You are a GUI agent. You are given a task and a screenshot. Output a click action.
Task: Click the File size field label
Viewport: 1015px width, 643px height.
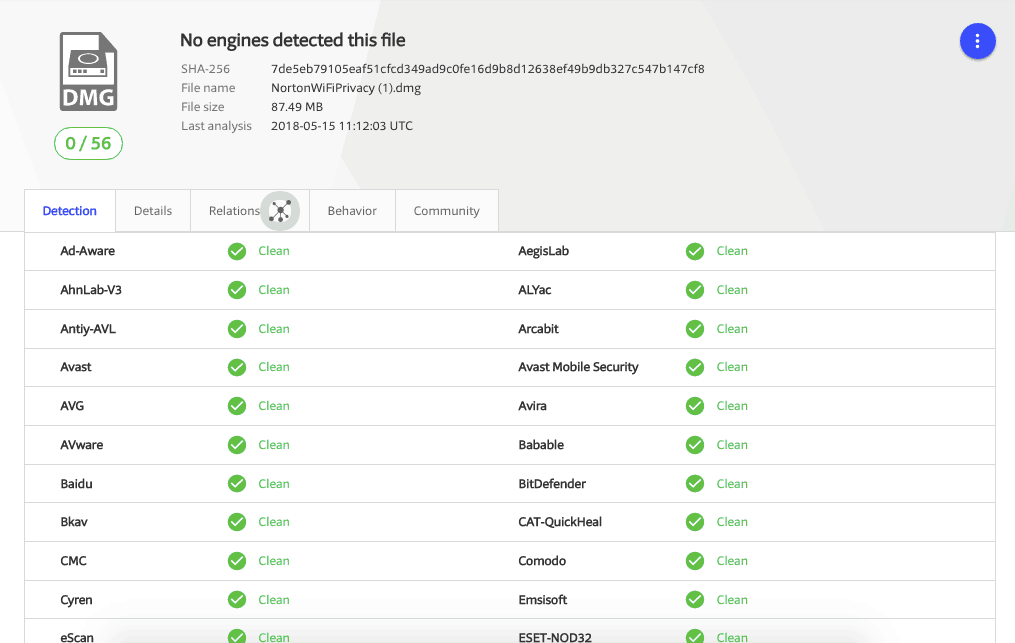[x=203, y=107]
